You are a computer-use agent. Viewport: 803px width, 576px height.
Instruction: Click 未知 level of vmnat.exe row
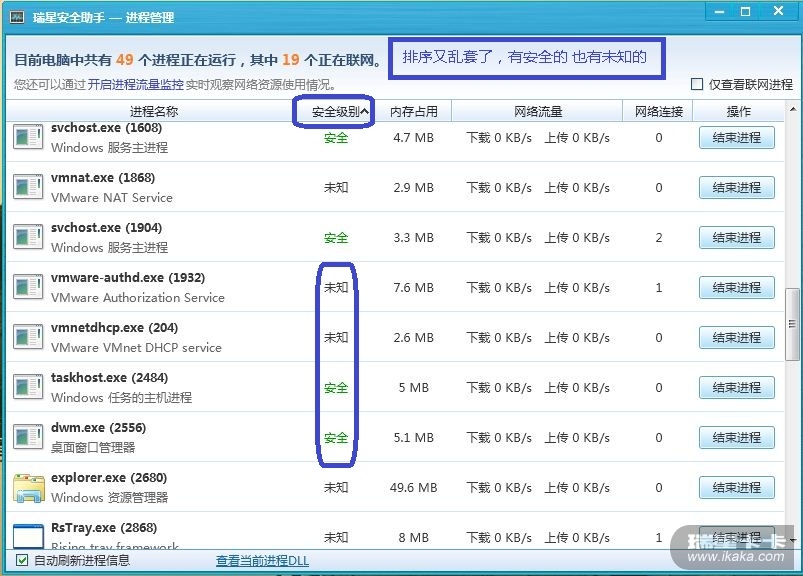pos(336,187)
